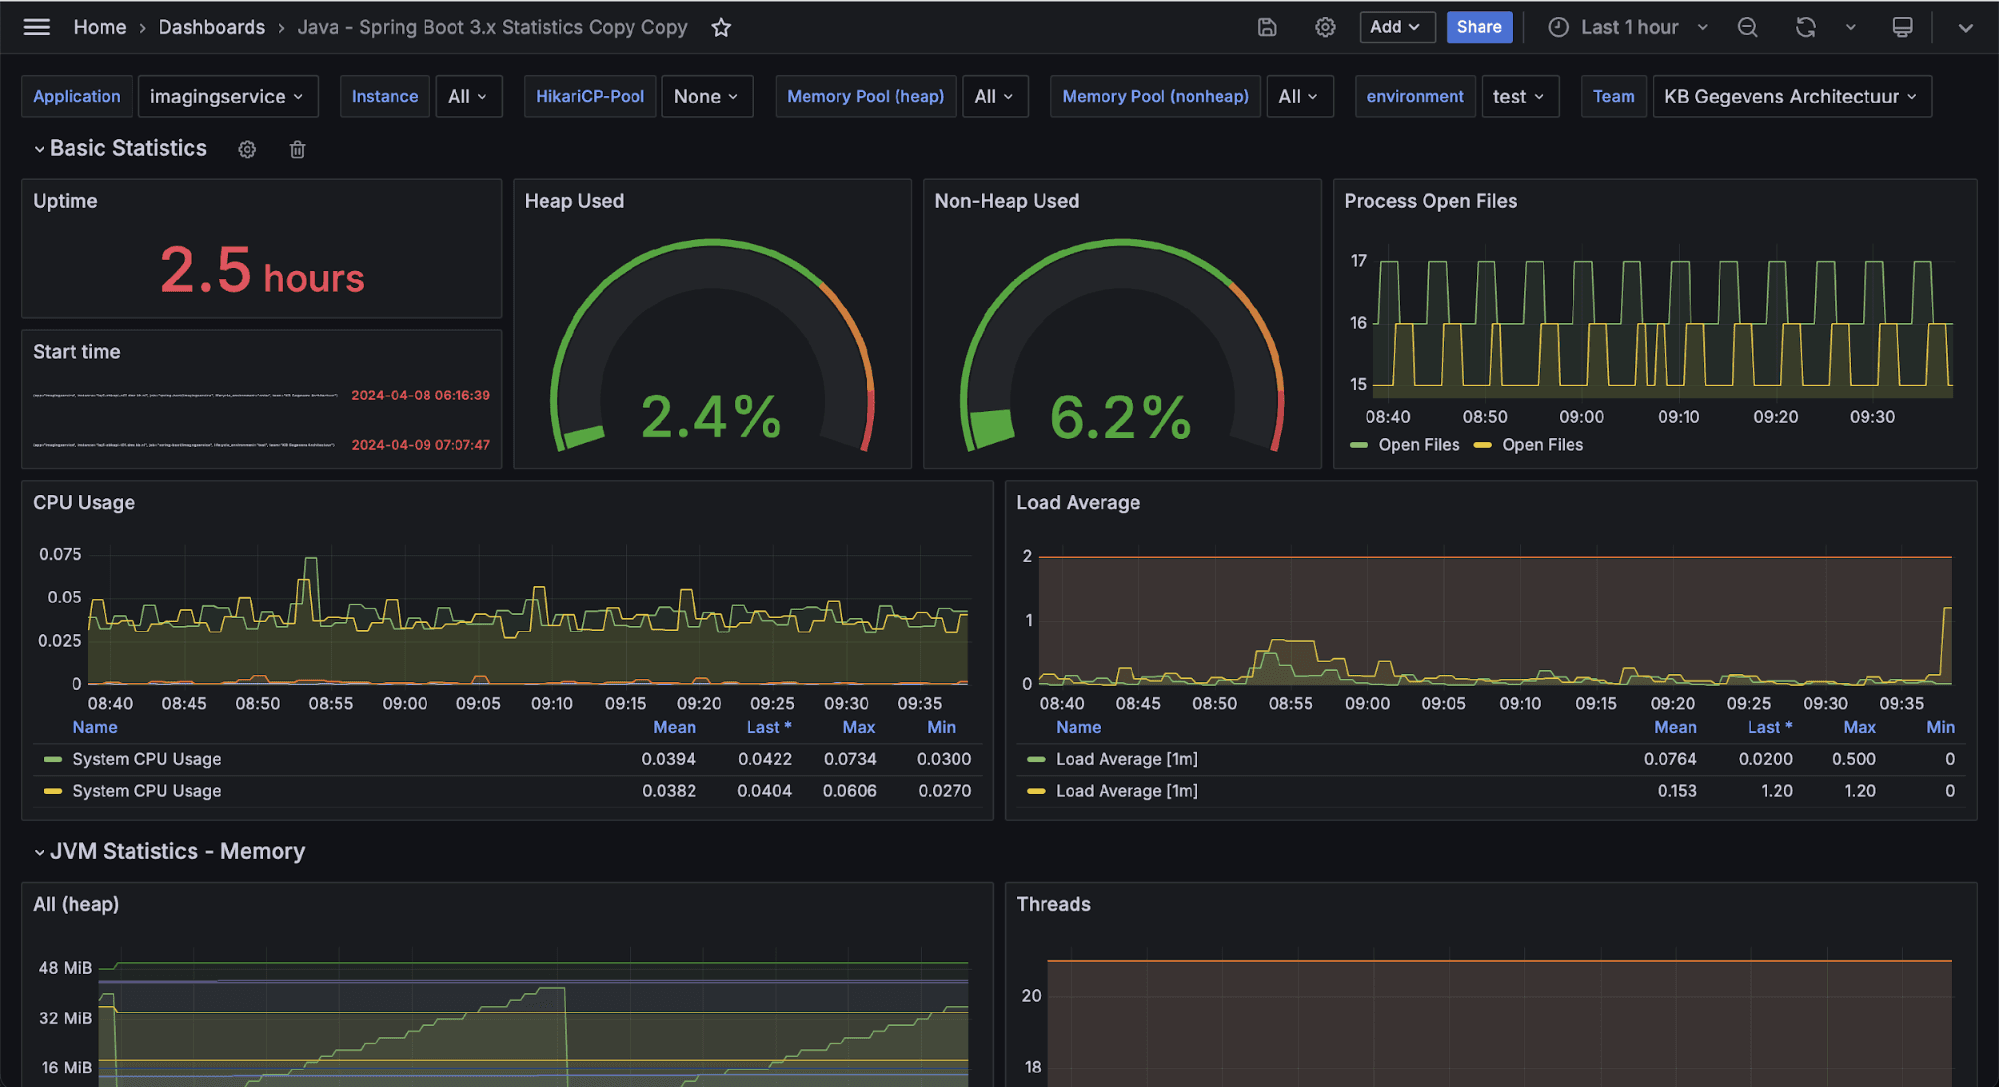Zoom out the time range

point(1748,27)
